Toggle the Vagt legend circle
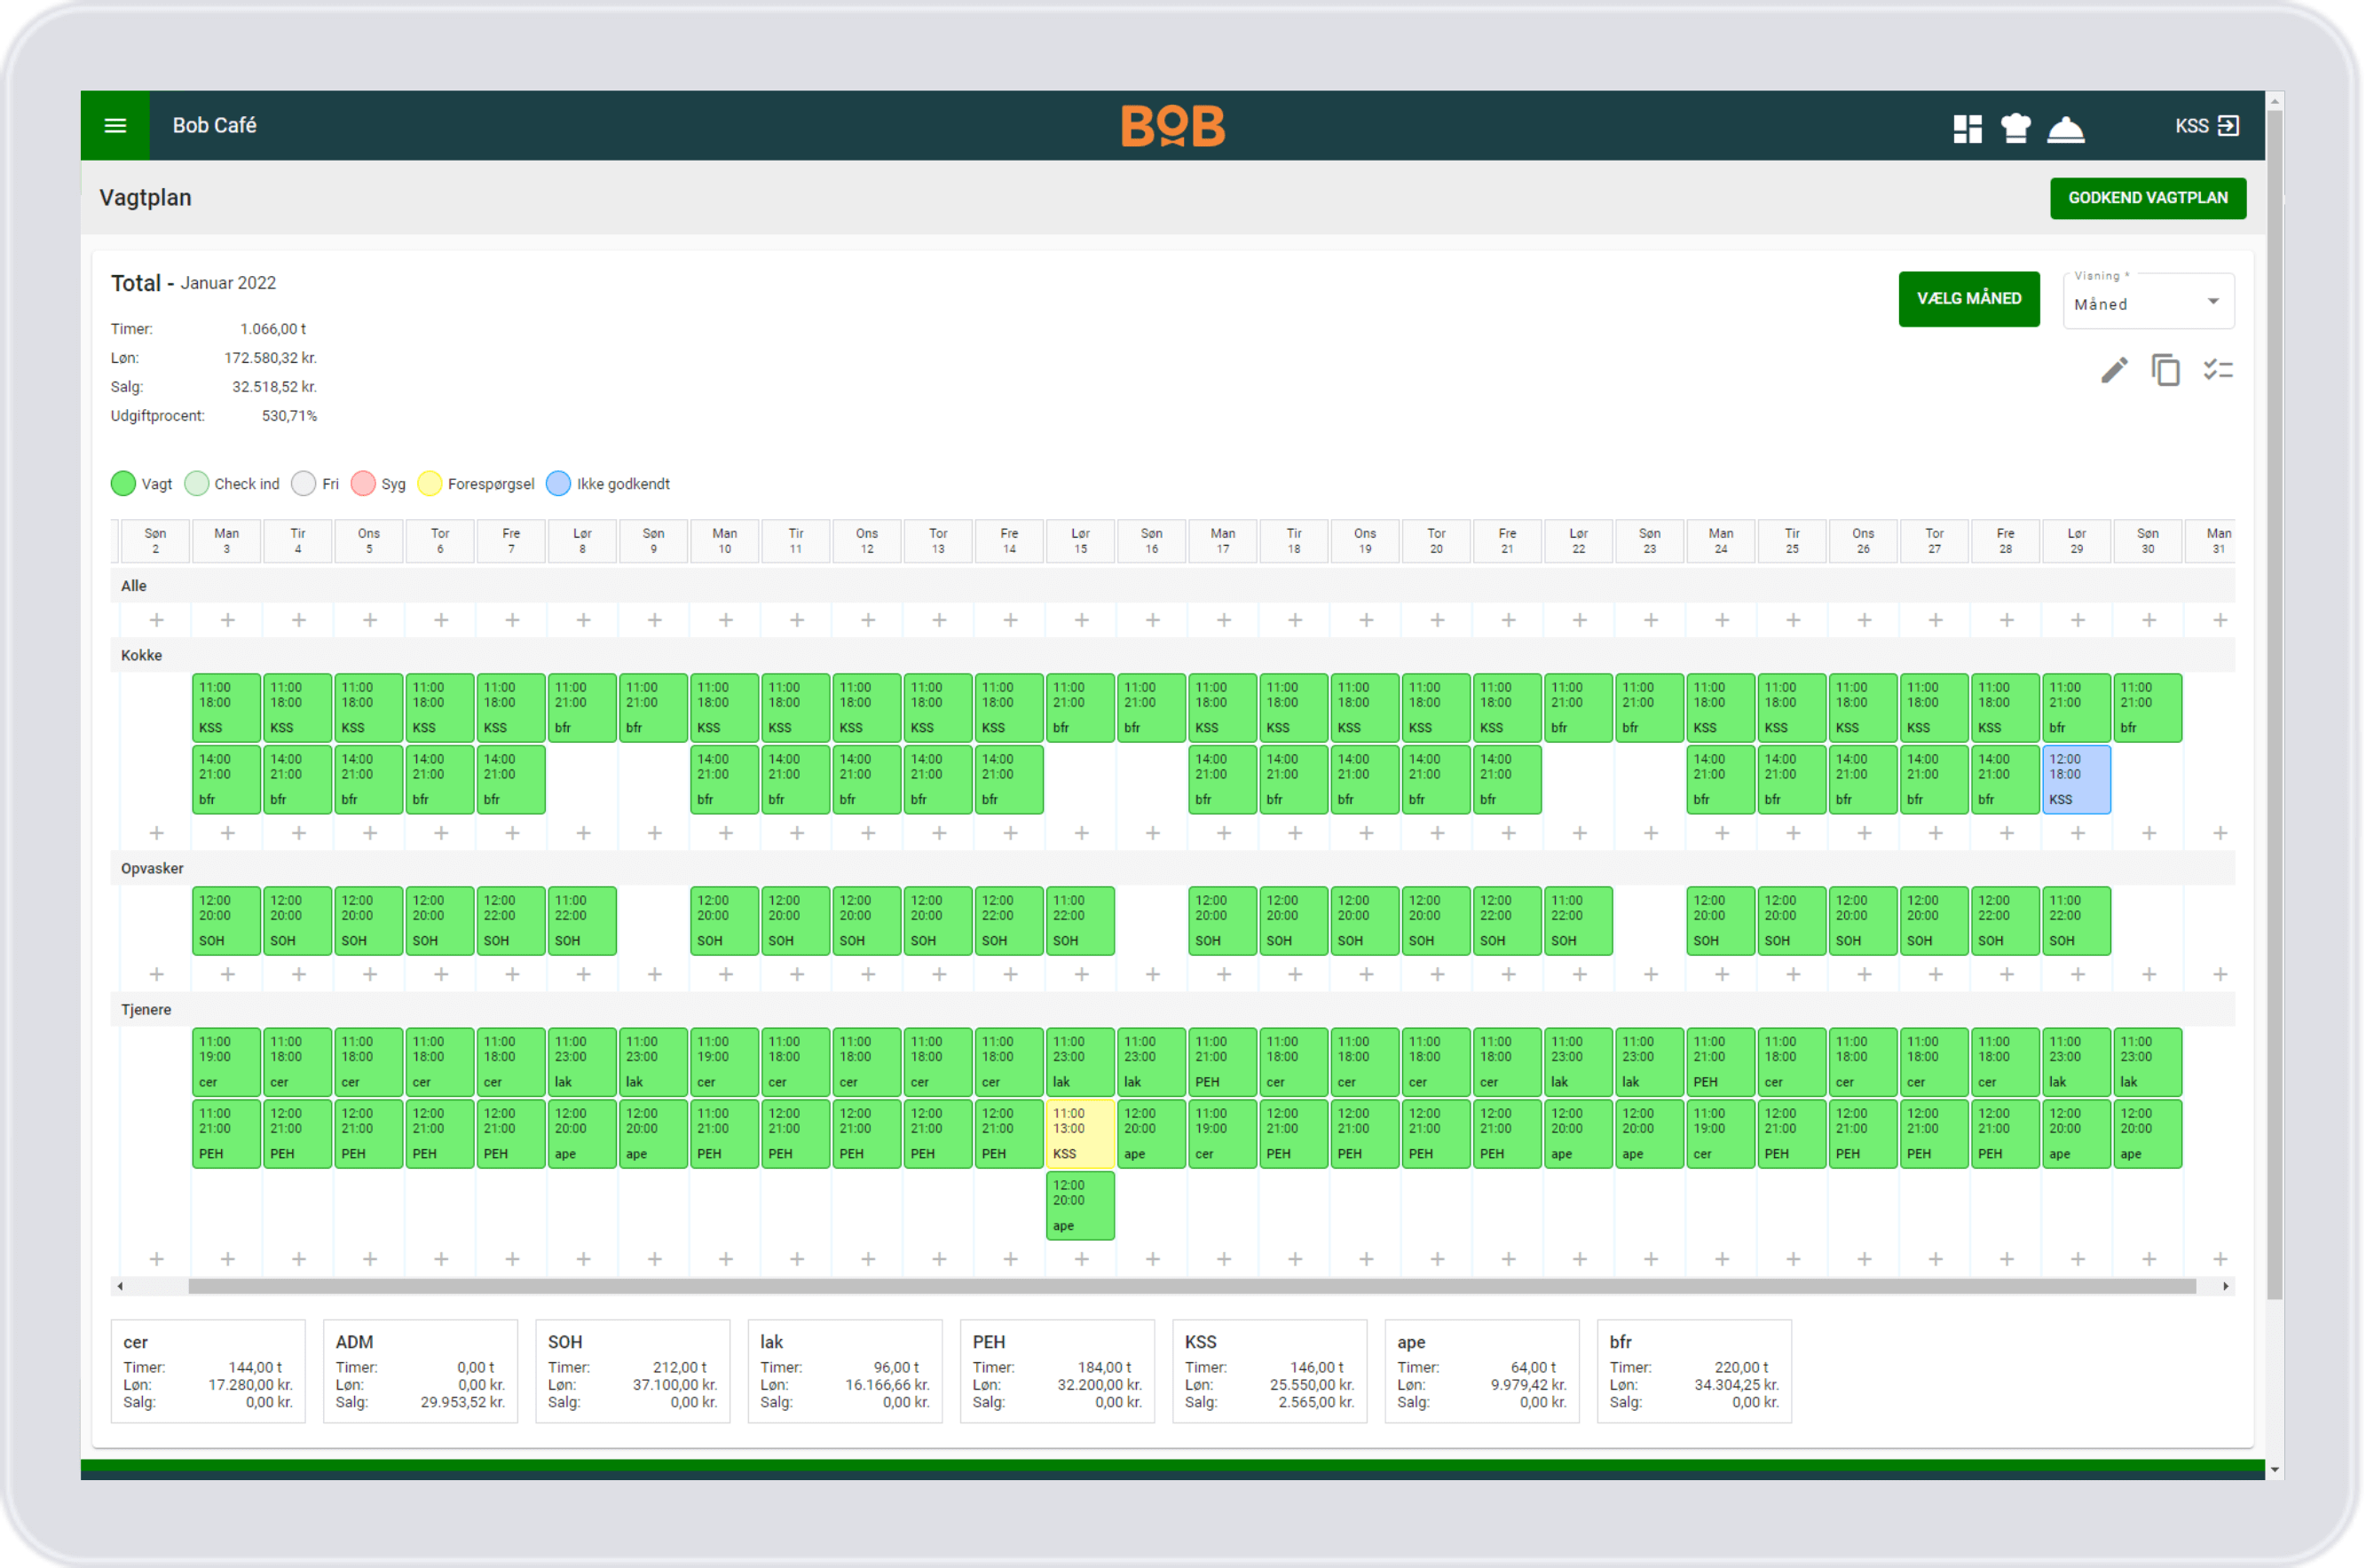2366x1568 pixels. click(x=123, y=484)
